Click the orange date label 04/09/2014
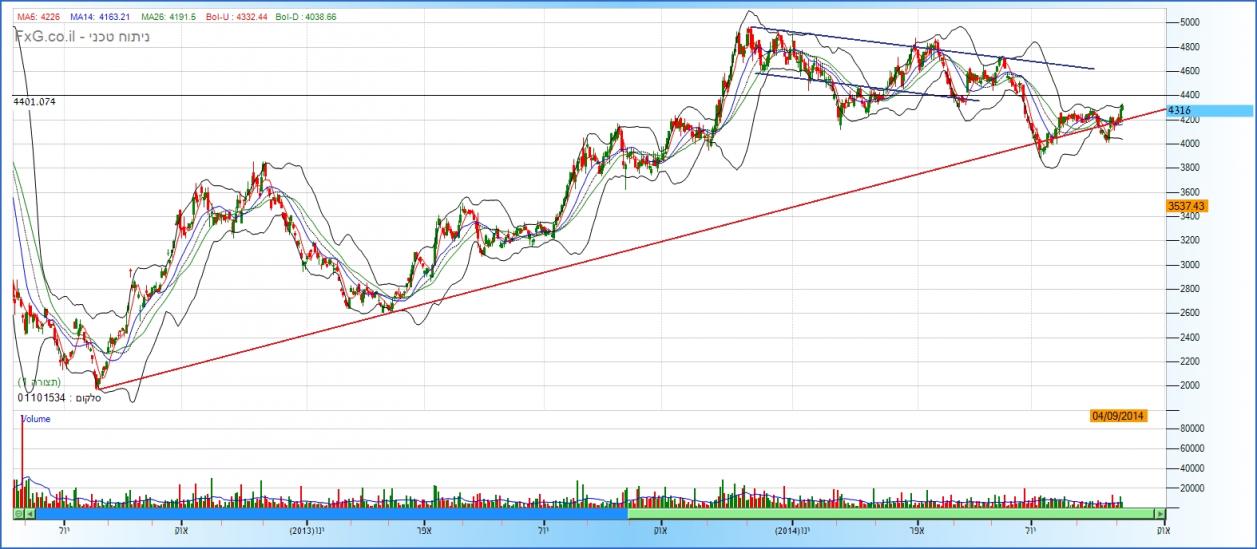1257x549 pixels. pyautogui.click(x=1118, y=415)
